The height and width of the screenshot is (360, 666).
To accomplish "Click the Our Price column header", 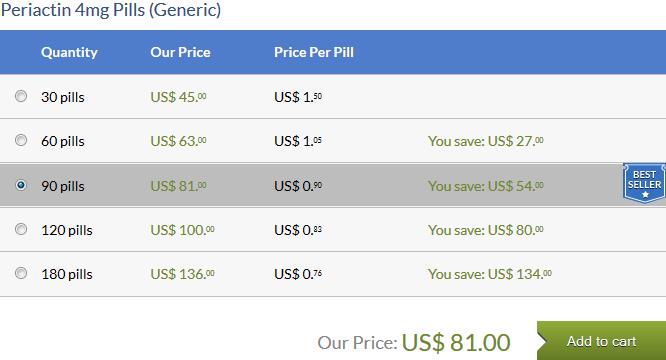I will (x=180, y=52).
